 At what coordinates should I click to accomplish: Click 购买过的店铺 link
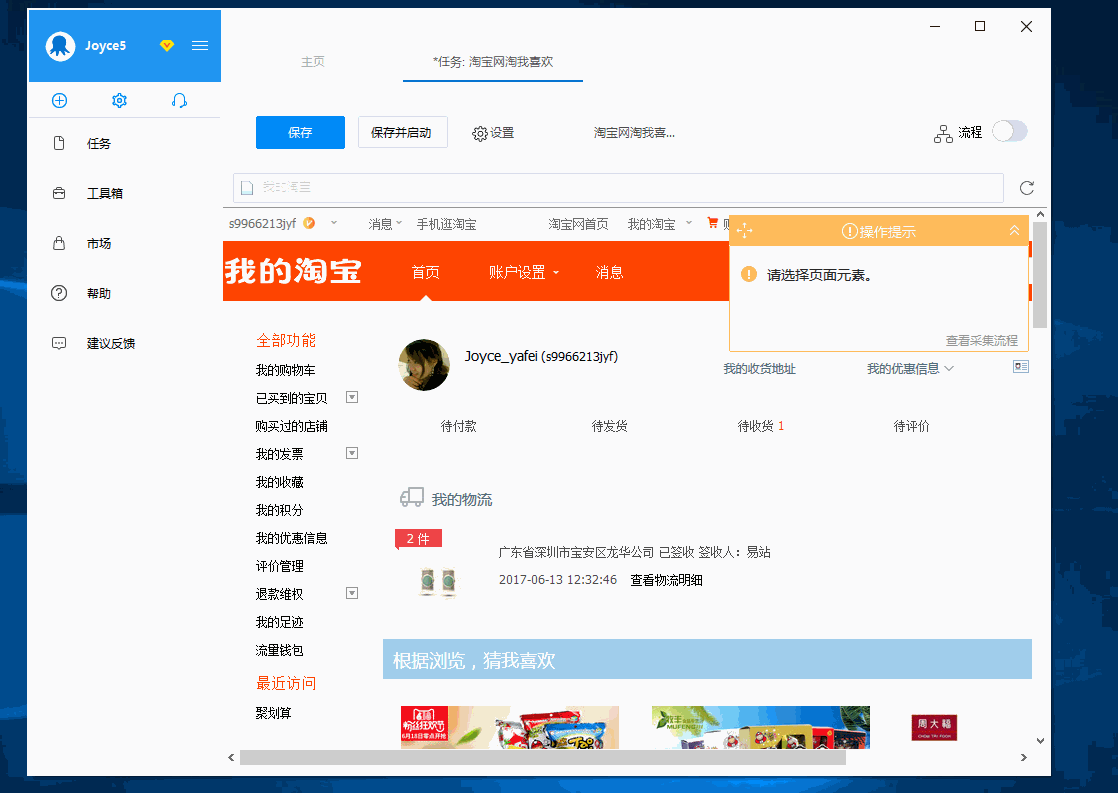[x=292, y=426]
